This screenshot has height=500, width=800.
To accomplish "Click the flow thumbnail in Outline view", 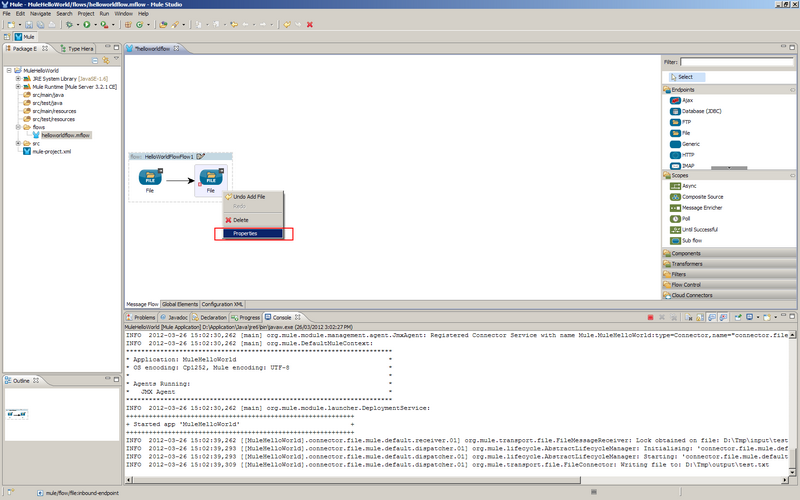I will [17, 414].
